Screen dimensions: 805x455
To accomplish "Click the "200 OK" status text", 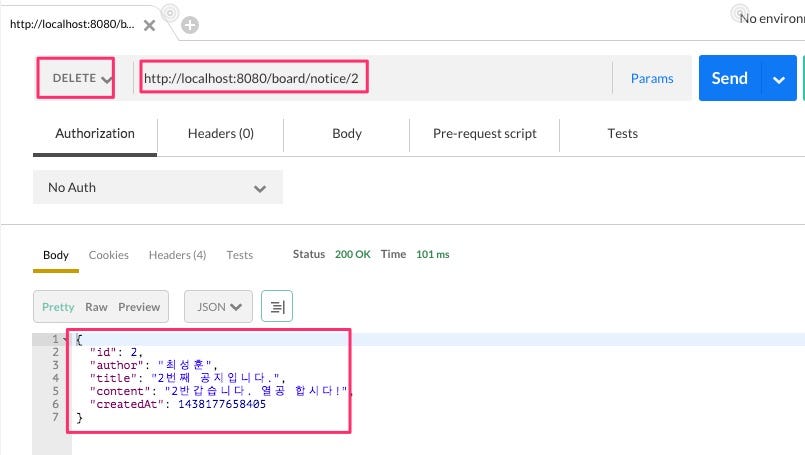I will point(353,254).
